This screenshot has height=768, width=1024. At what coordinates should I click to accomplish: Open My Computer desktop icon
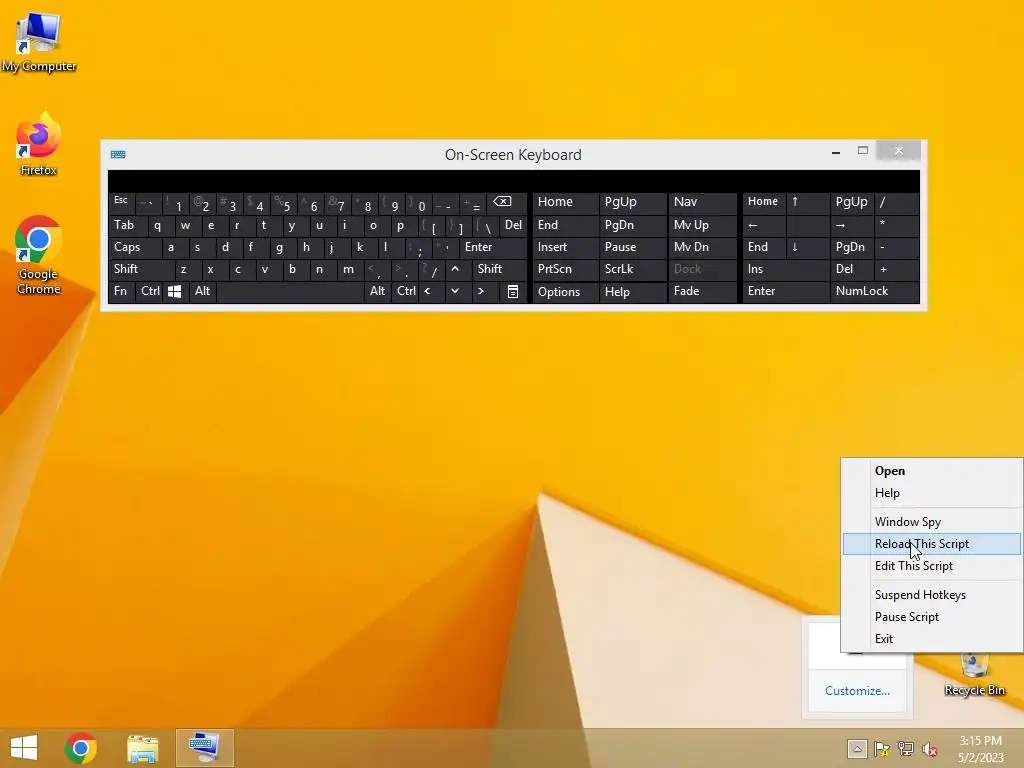tap(39, 42)
